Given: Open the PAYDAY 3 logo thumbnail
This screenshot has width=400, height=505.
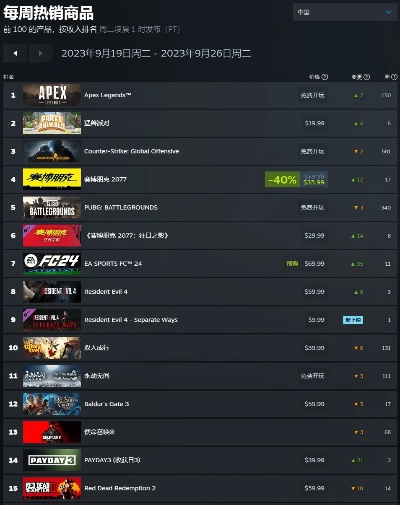Looking at the screenshot, I should pos(52,460).
